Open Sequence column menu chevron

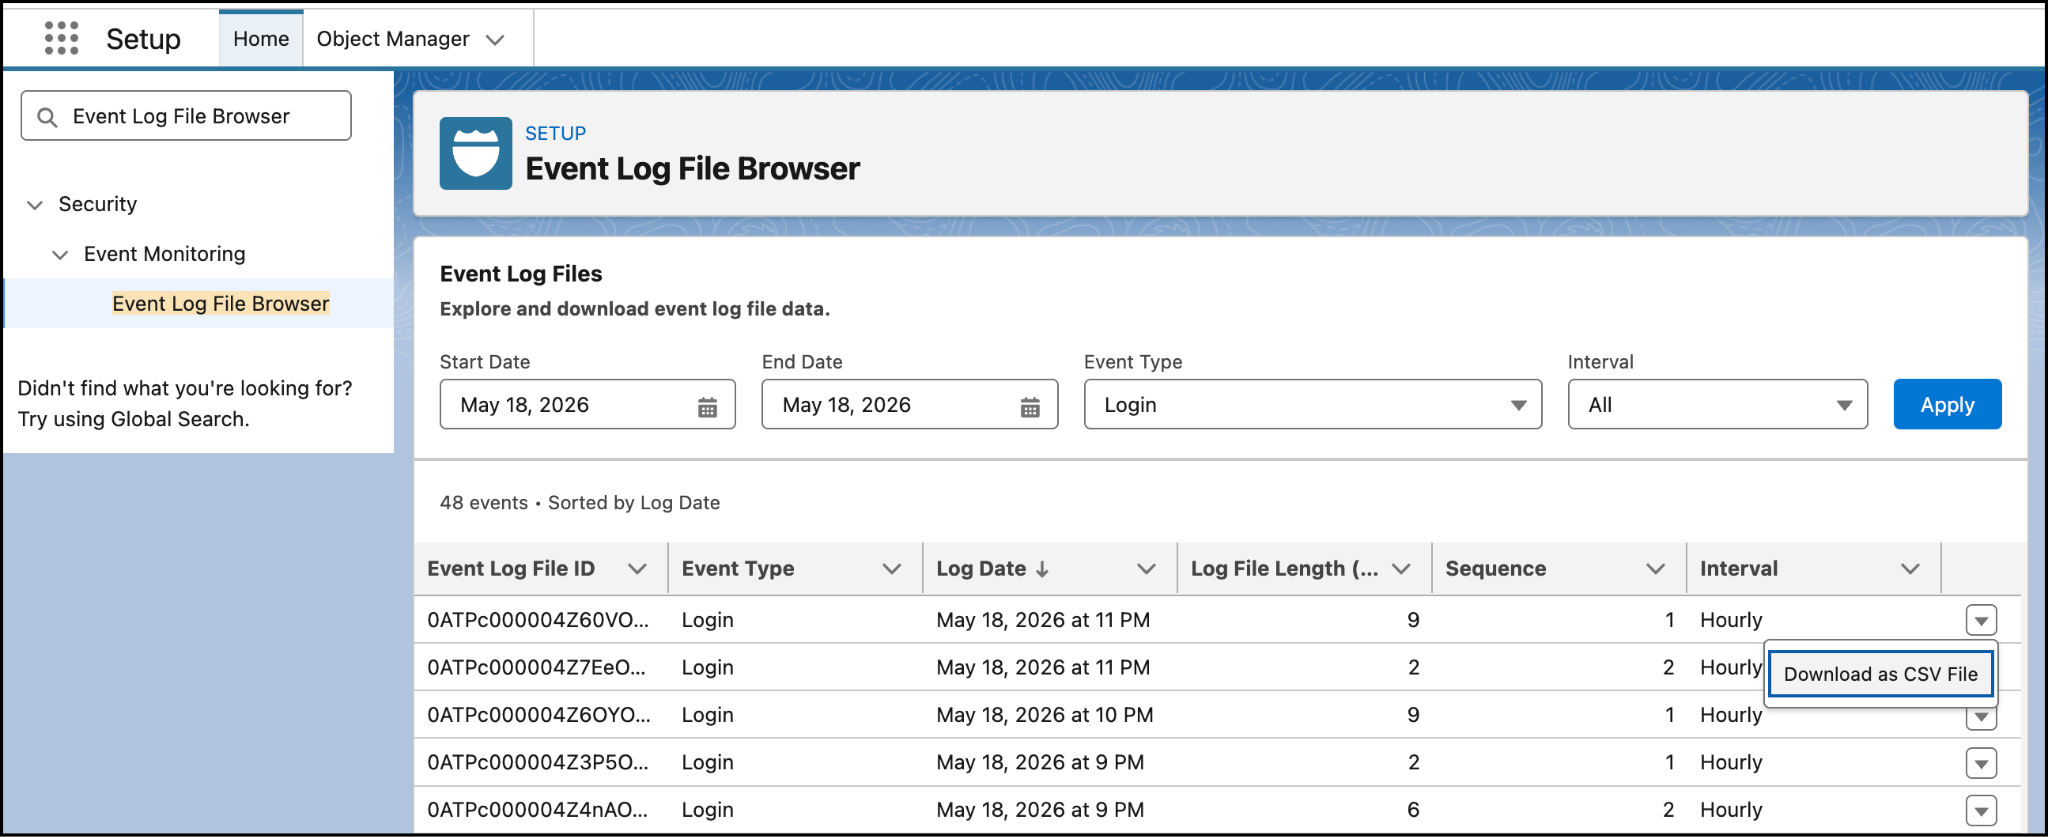tap(1655, 569)
